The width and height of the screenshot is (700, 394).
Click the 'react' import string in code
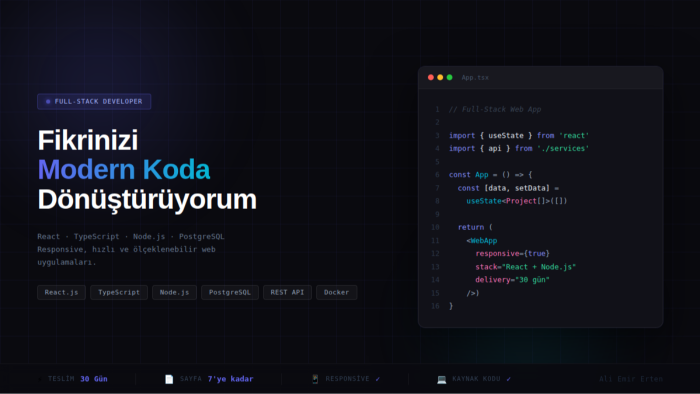(574, 136)
